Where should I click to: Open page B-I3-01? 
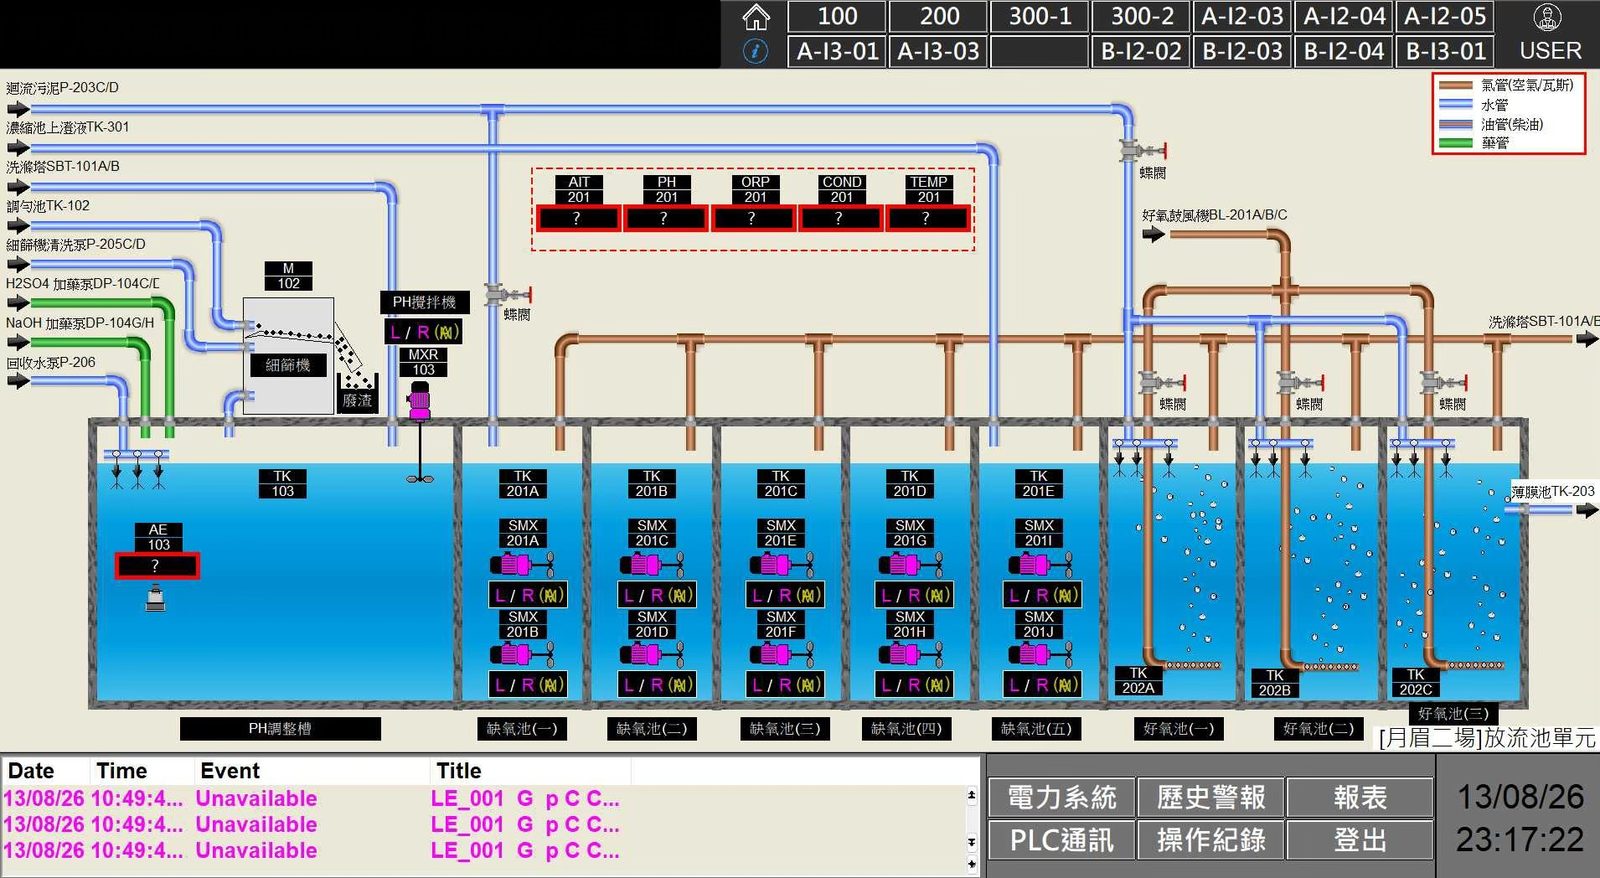pos(1445,51)
